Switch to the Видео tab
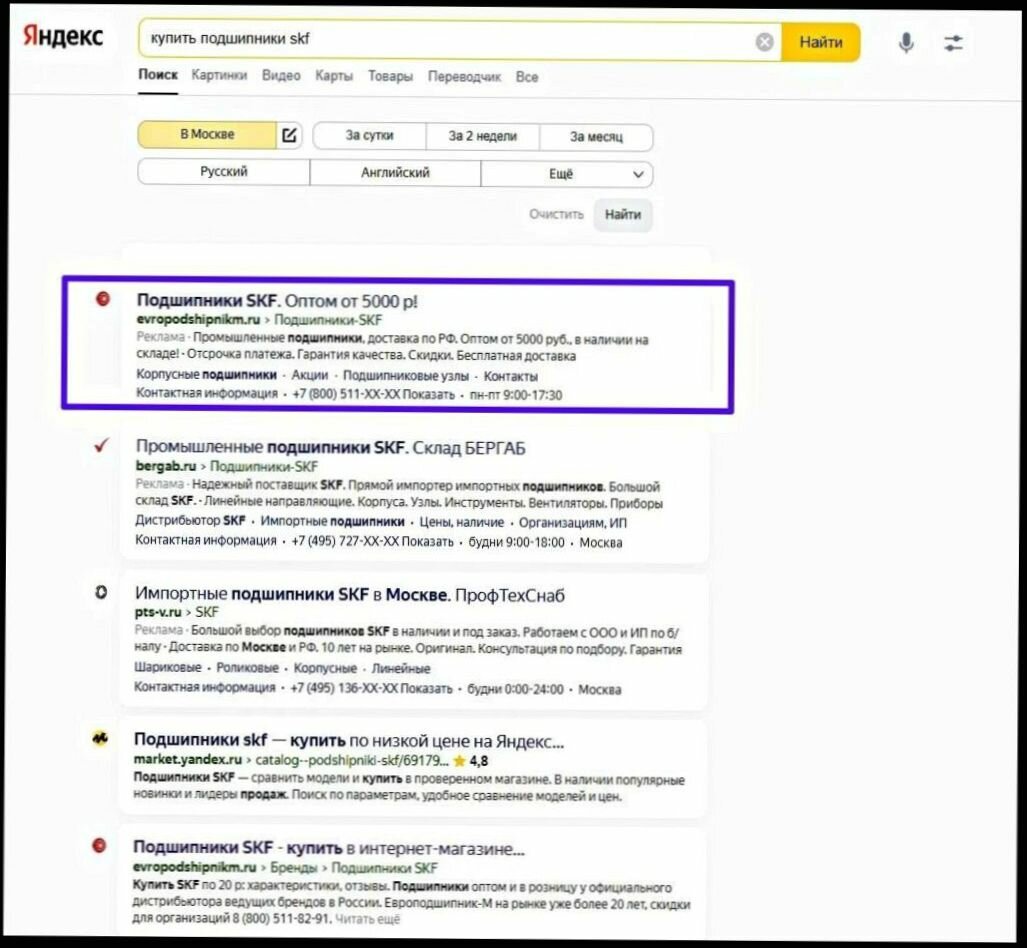Image resolution: width=1027 pixels, height=948 pixels. [x=281, y=76]
